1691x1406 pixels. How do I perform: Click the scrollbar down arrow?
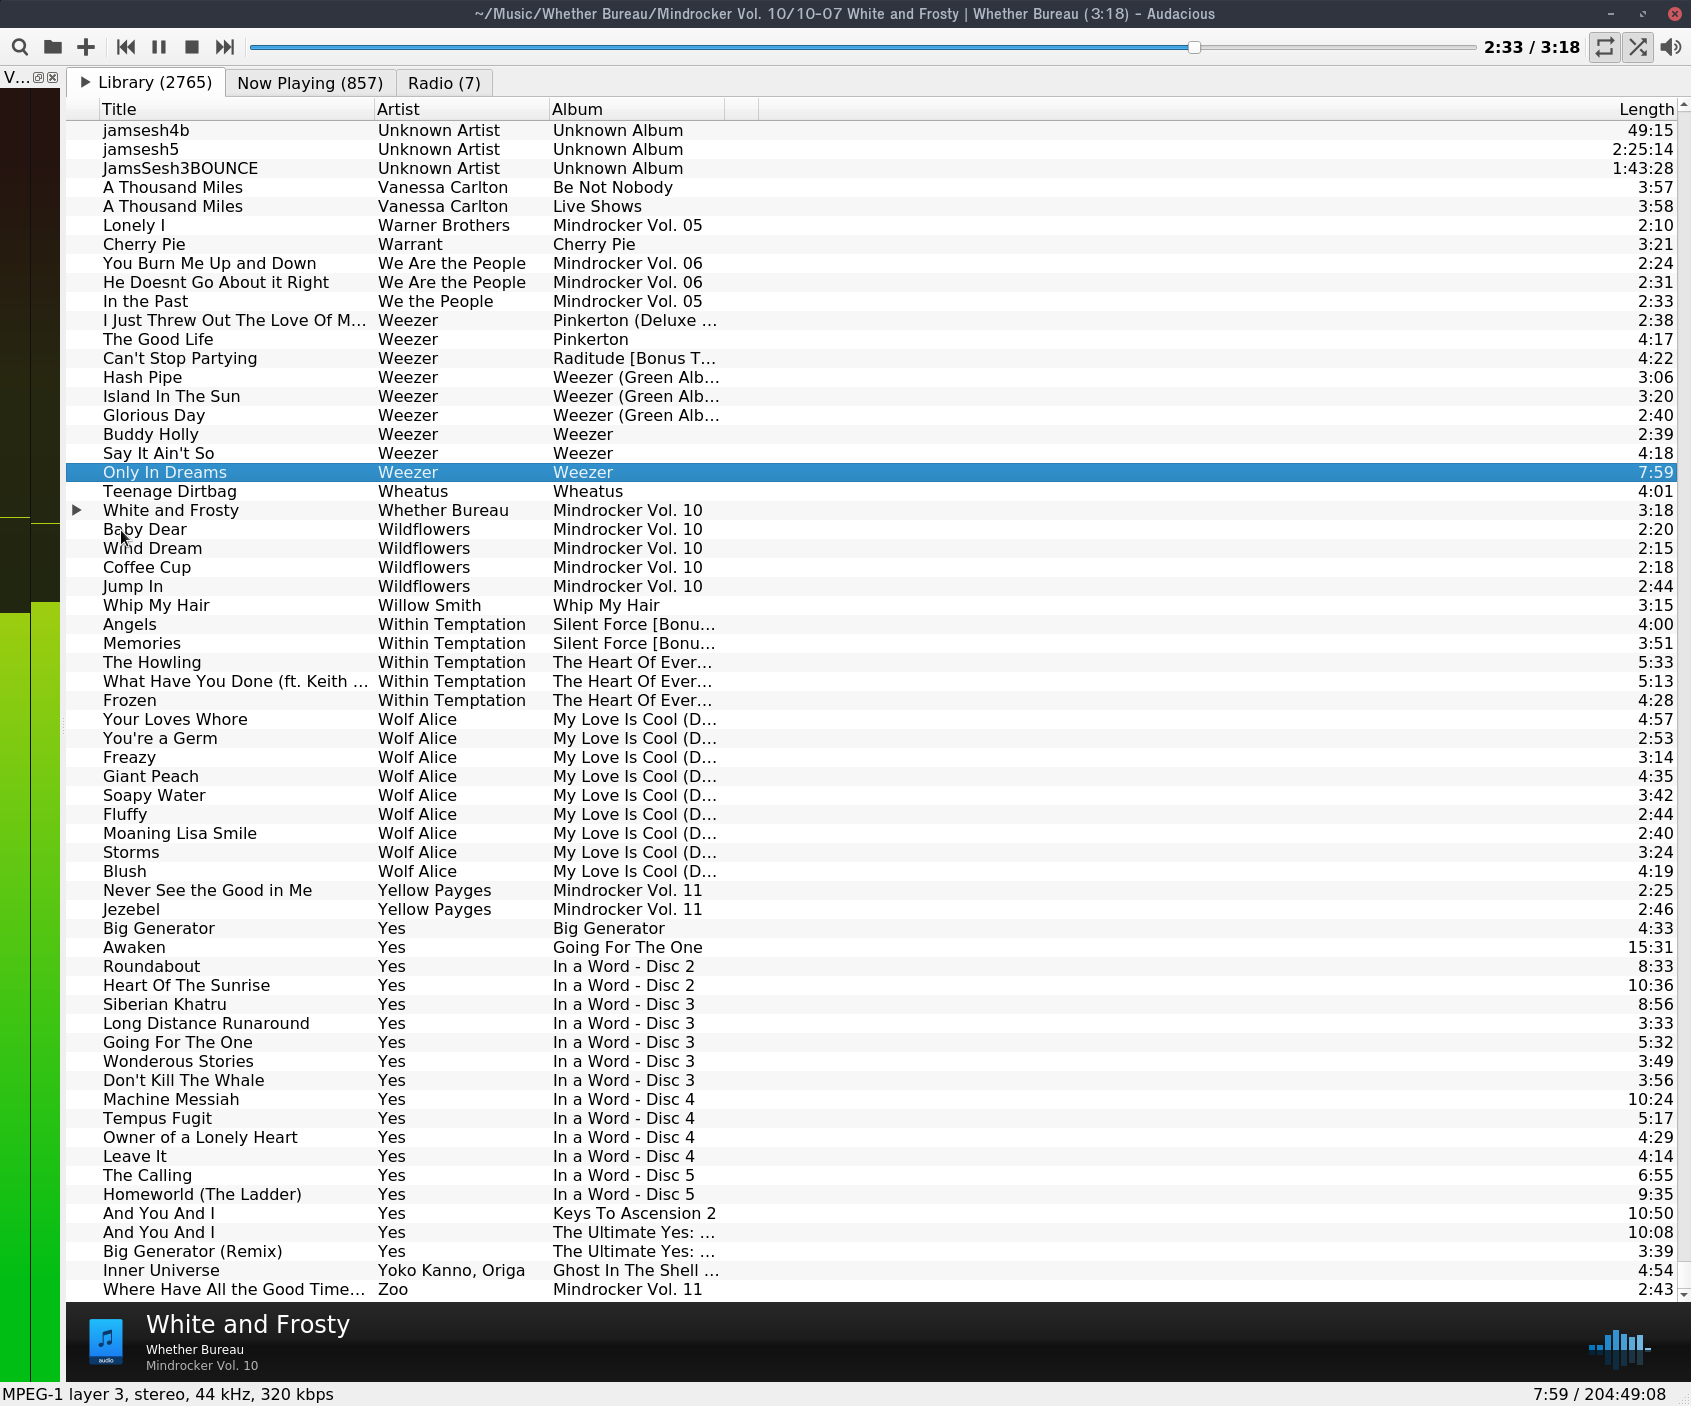pos(1684,1294)
